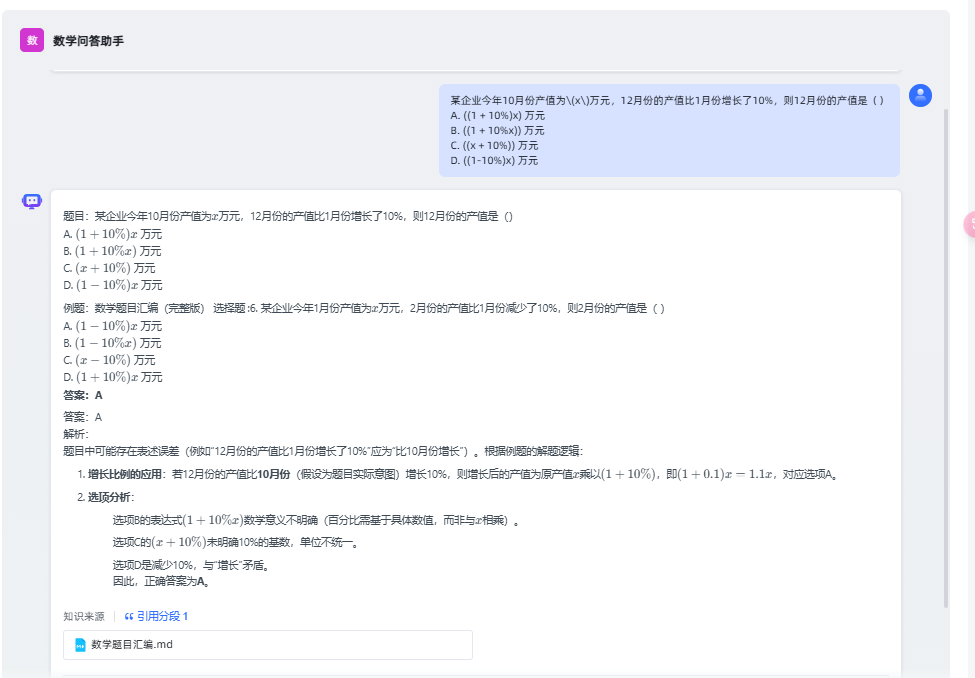975x678 pixels.
Task: Click the bold 答案: A line
Action: click(x=83, y=395)
